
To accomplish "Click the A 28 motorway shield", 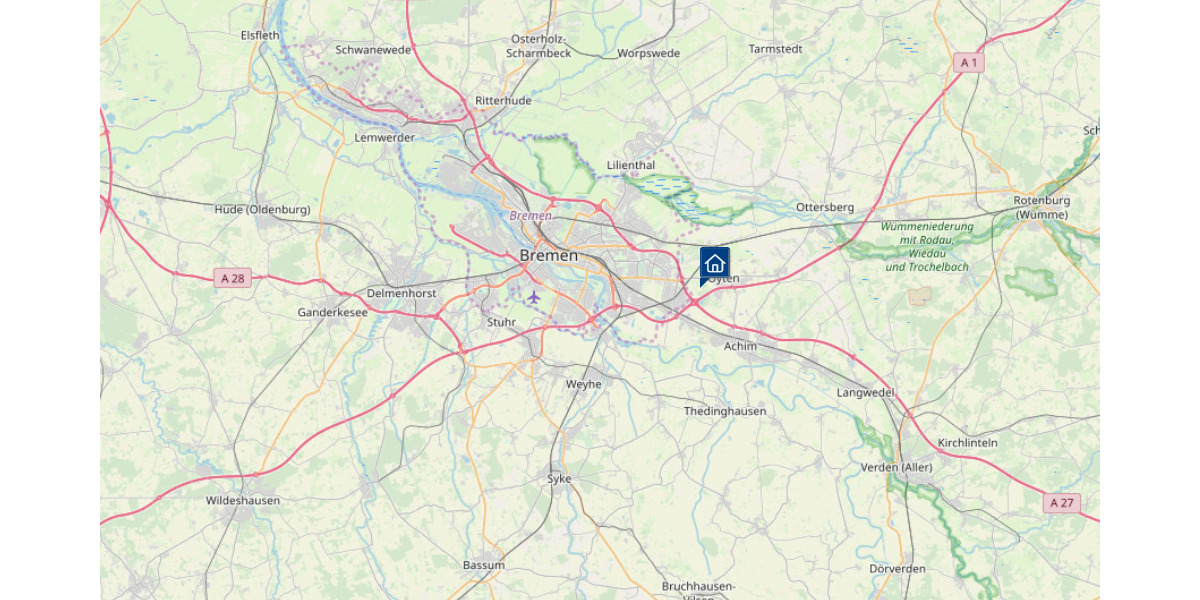I will click(x=232, y=278).
